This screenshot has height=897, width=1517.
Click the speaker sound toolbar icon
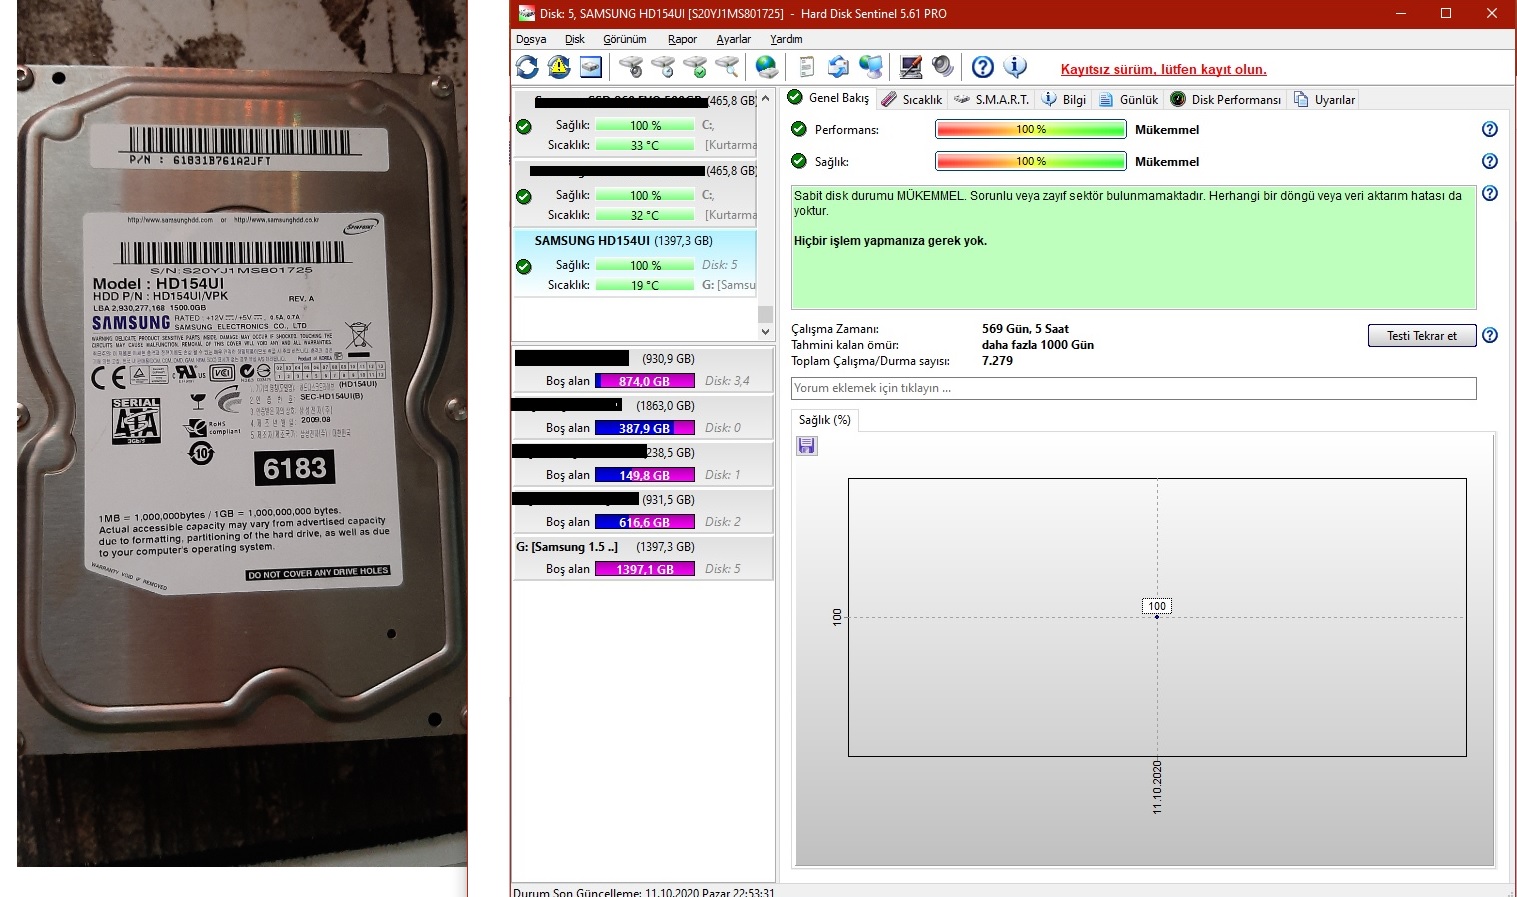coord(943,67)
